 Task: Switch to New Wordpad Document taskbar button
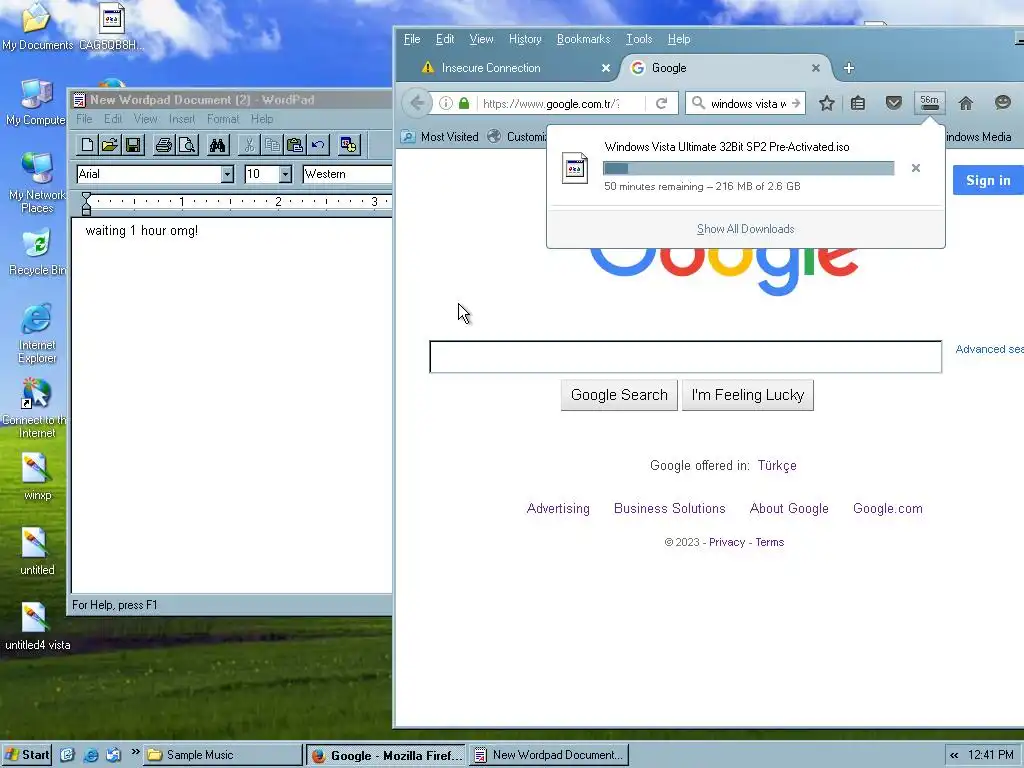point(550,755)
